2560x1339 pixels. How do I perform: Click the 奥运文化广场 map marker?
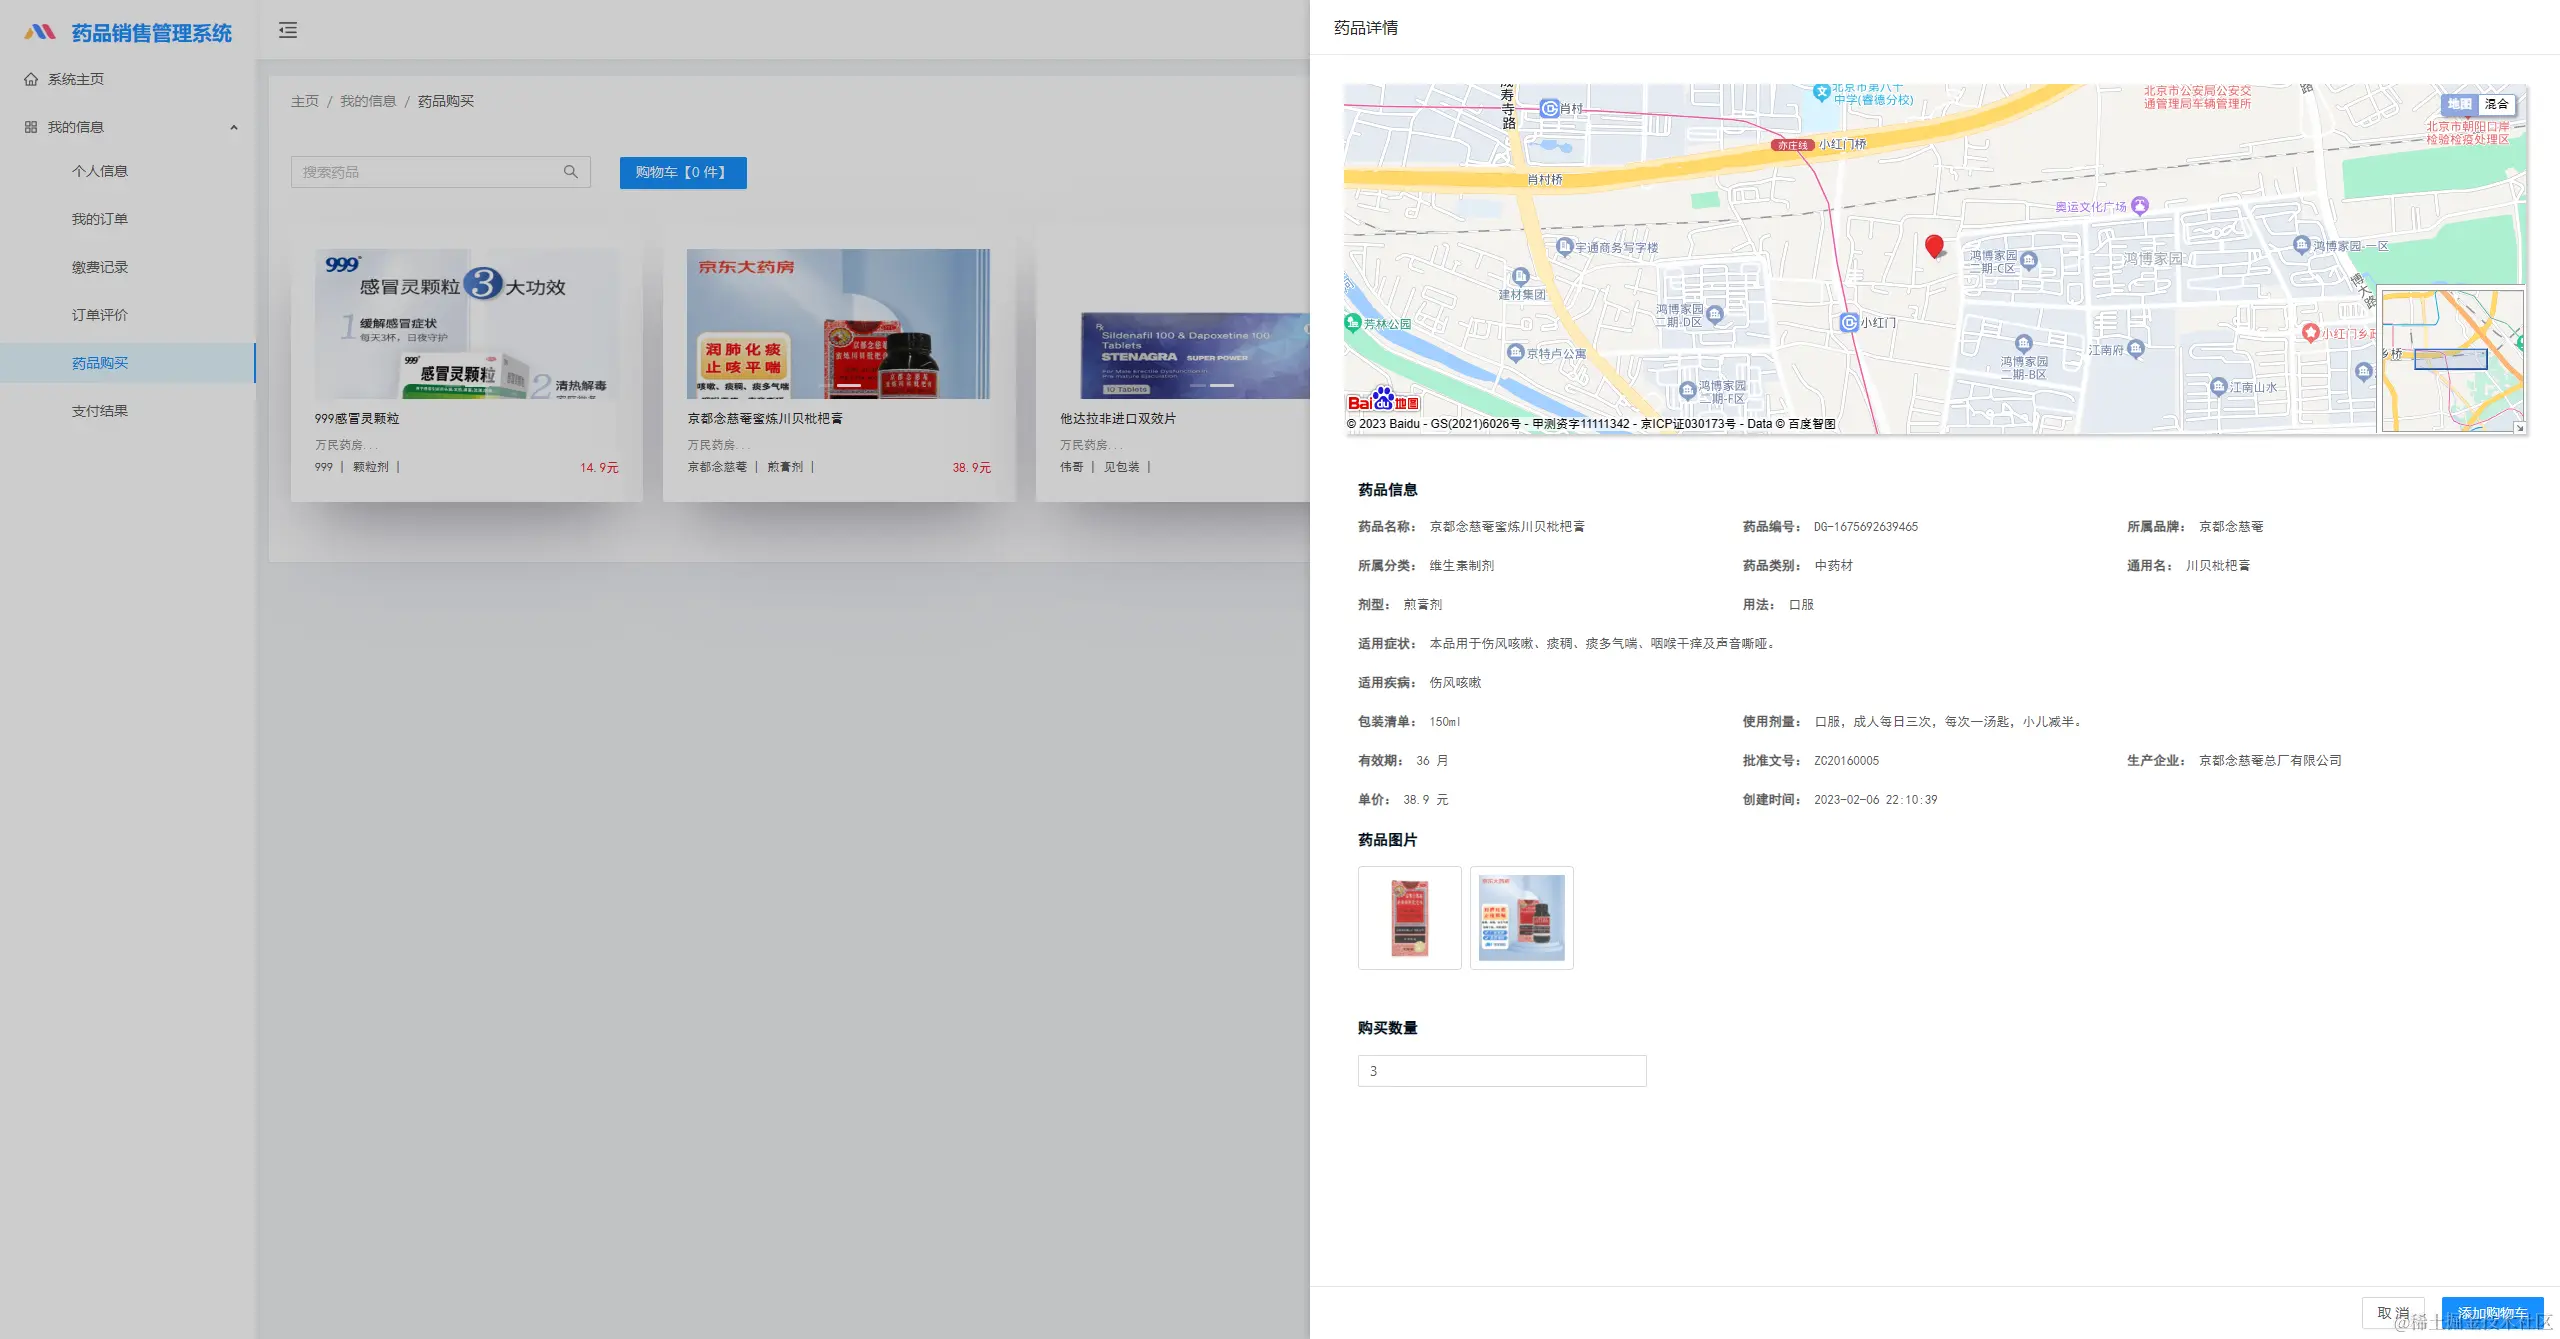click(2140, 206)
